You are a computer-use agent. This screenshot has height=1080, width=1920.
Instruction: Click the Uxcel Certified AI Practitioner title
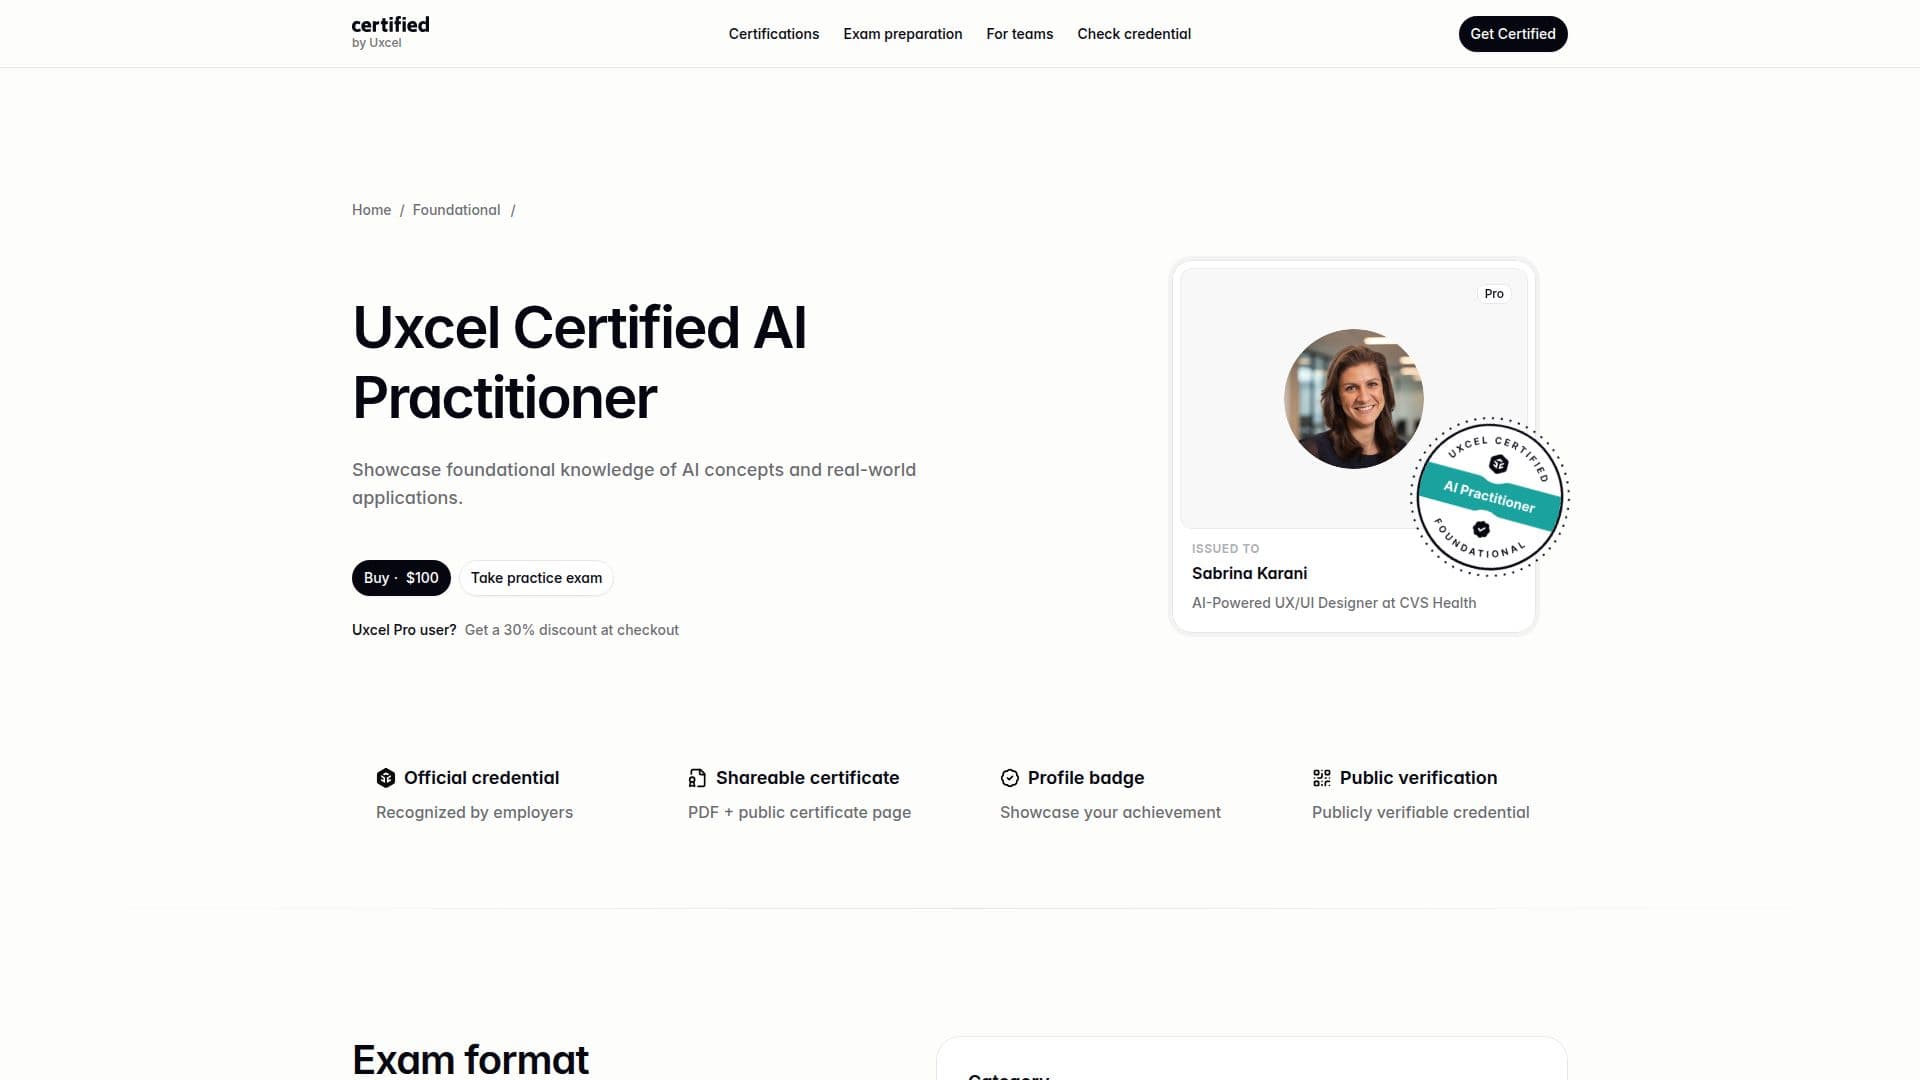coord(579,362)
